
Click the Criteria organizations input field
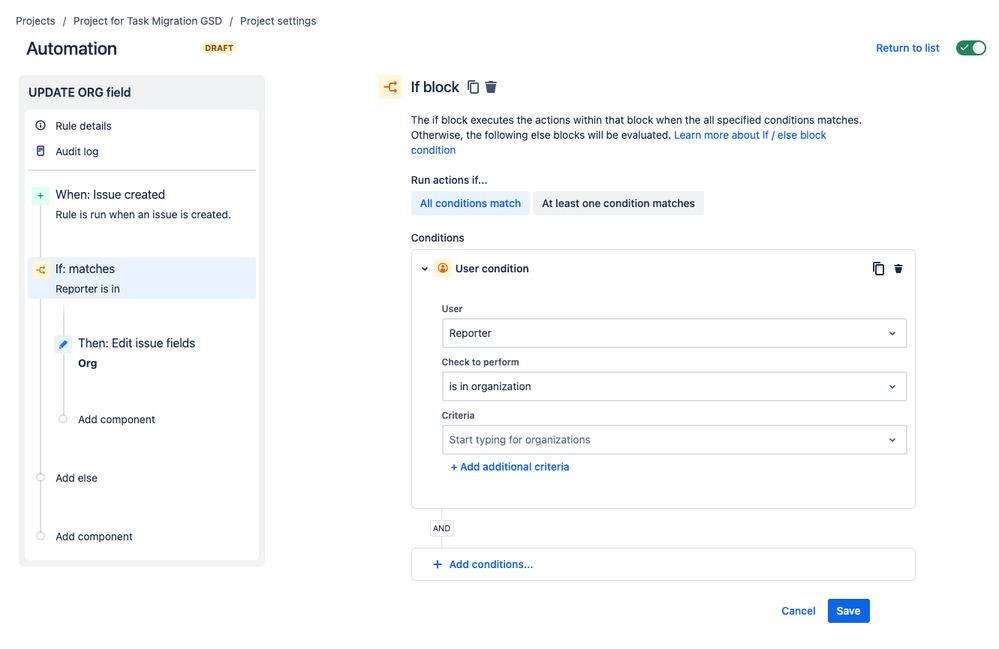665,440
